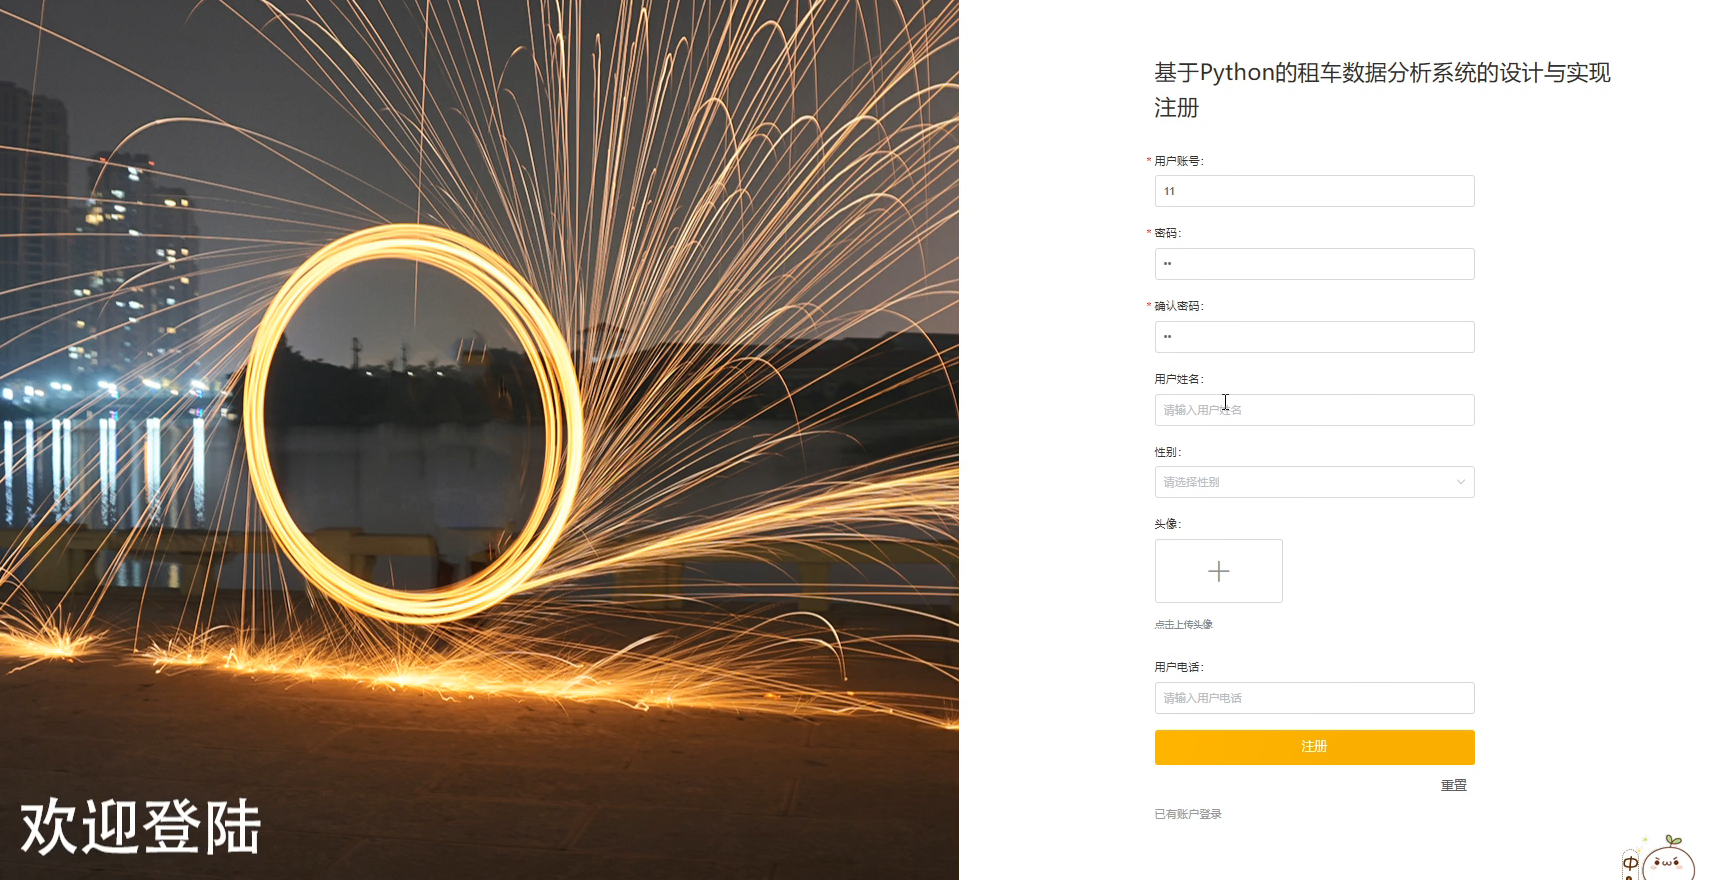Open the 请选择性别 select box

click(x=1300, y=482)
